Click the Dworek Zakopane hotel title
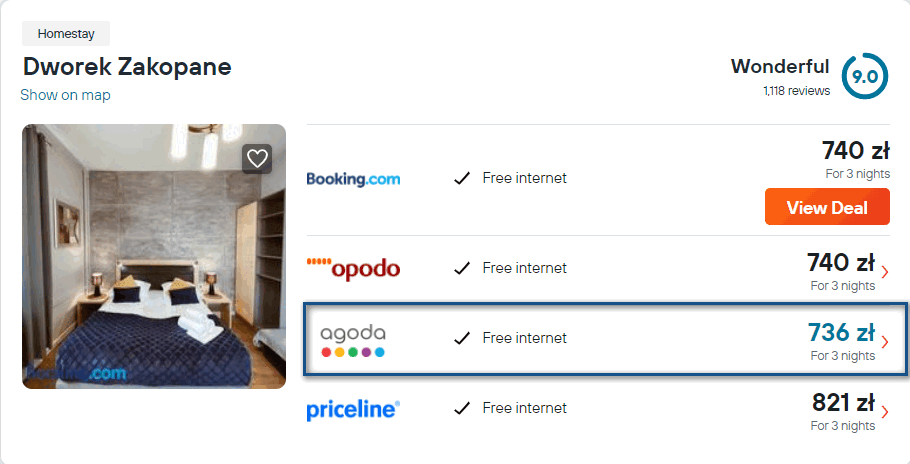The image size is (910, 464). (x=127, y=67)
